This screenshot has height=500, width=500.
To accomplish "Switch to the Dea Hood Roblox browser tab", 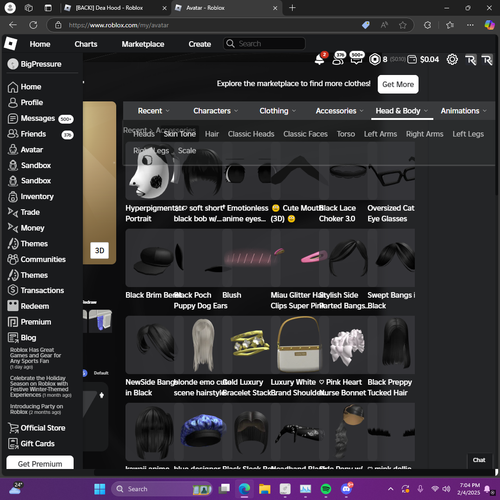I will pyautogui.click(x=114, y=8).
